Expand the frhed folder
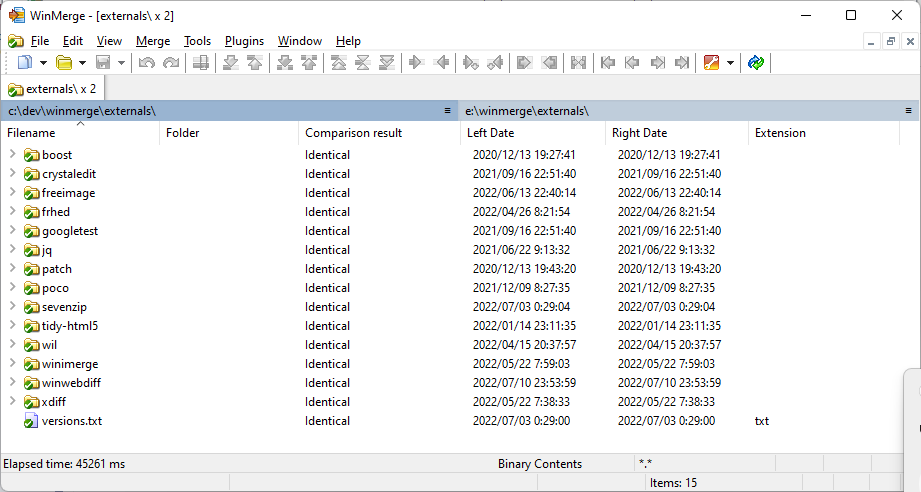The image size is (921, 492). [12, 211]
